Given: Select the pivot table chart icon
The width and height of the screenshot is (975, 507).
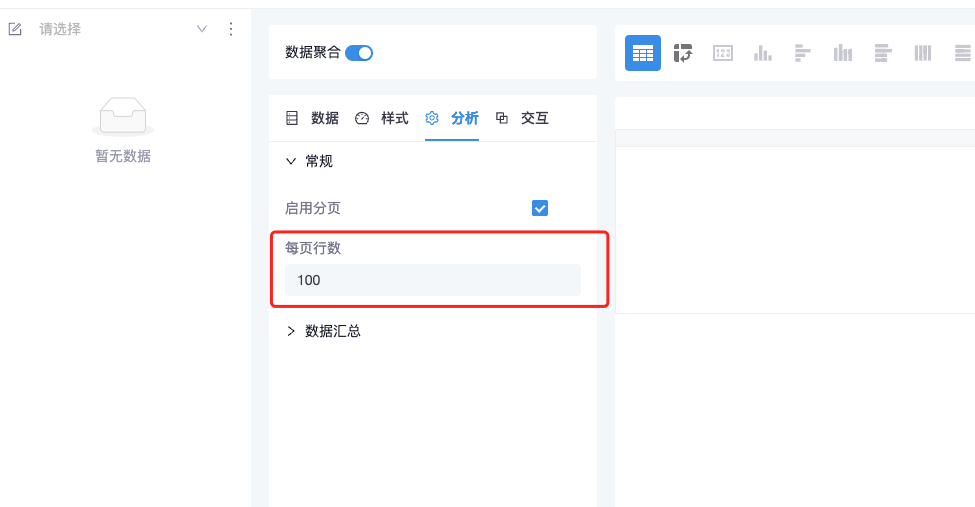Looking at the screenshot, I should click(683, 53).
